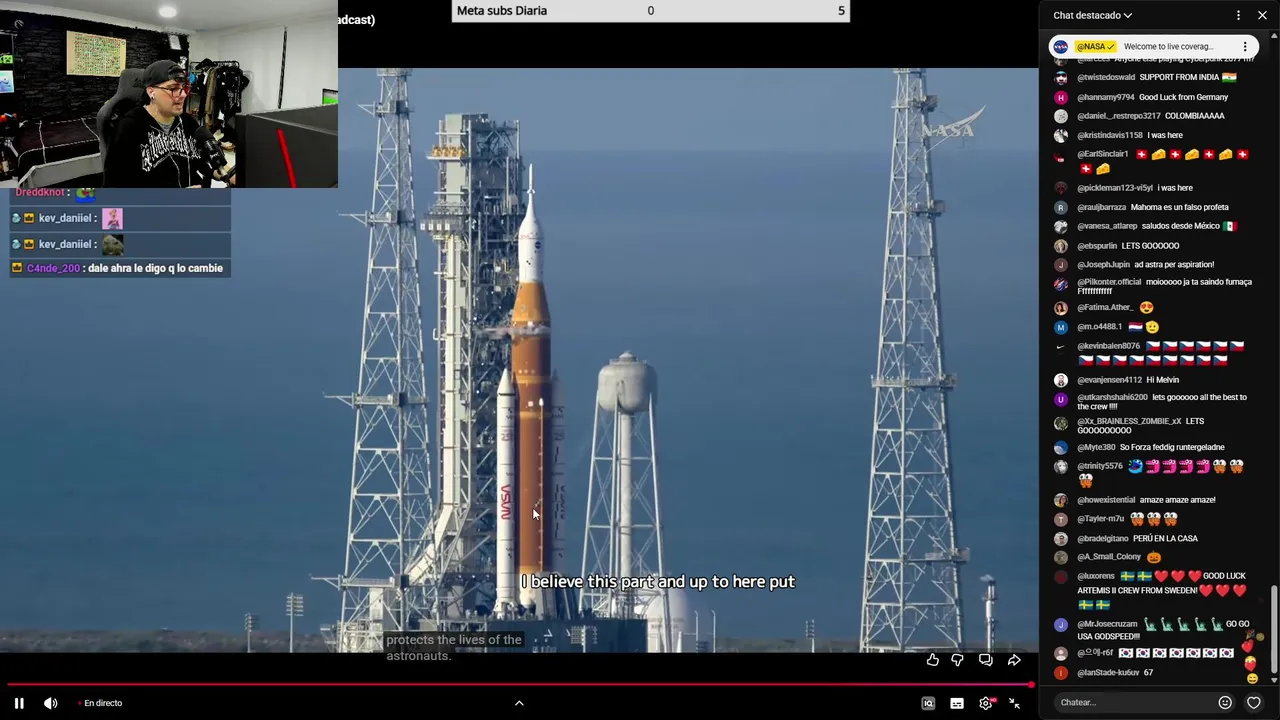1280x720 pixels.
Task: Click the @m.o4488.1 avatar letter M
Action: point(1061,327)
